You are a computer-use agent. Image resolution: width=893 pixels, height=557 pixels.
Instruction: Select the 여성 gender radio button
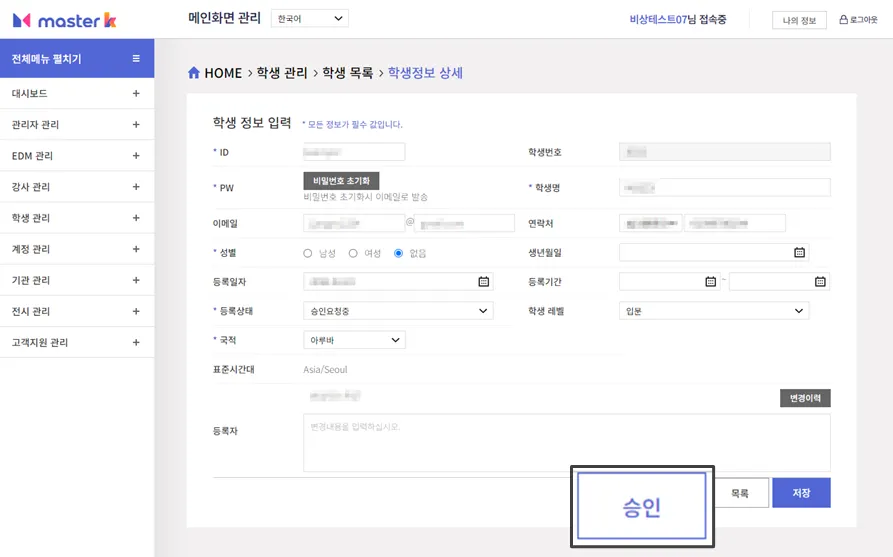coord(353,253)
